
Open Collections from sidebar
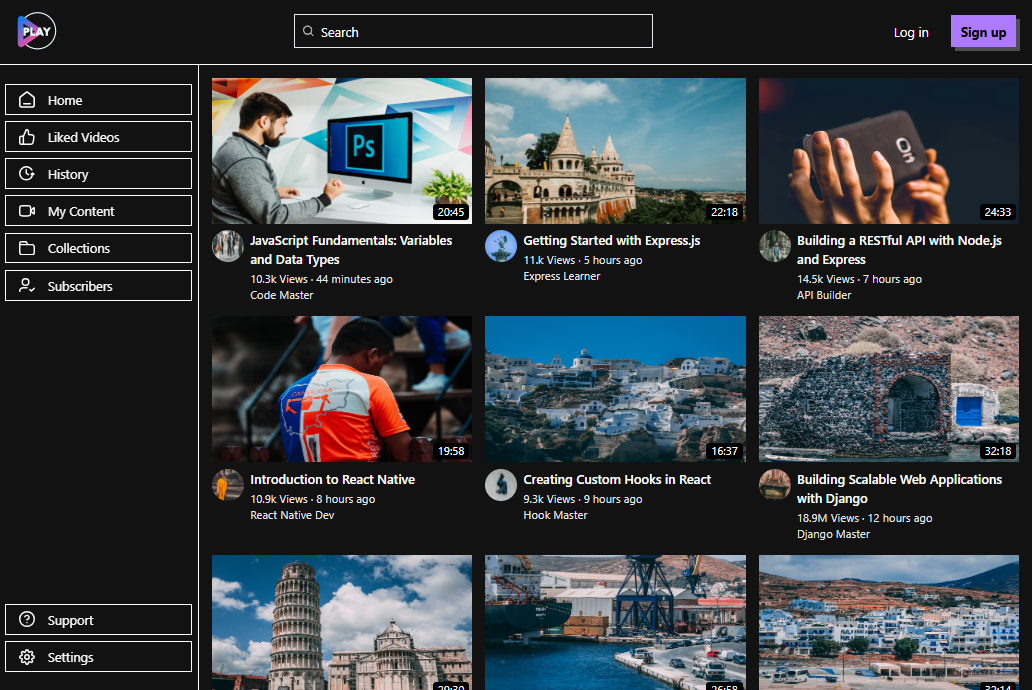pos(98,248)
